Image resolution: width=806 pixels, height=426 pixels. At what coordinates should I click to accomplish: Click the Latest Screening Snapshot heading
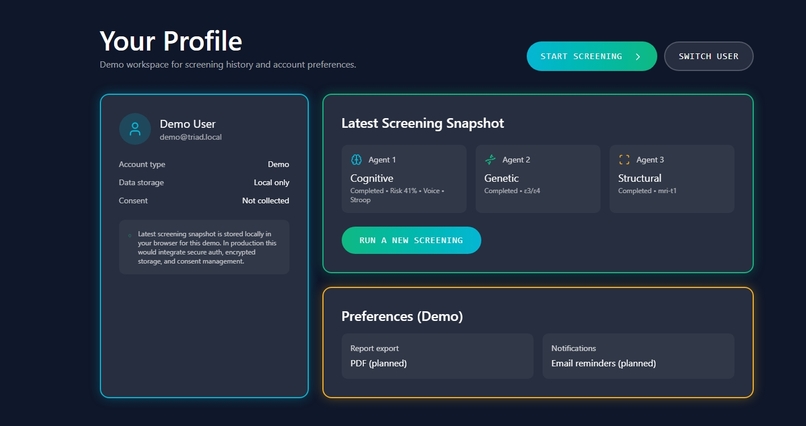pos(423,123)
